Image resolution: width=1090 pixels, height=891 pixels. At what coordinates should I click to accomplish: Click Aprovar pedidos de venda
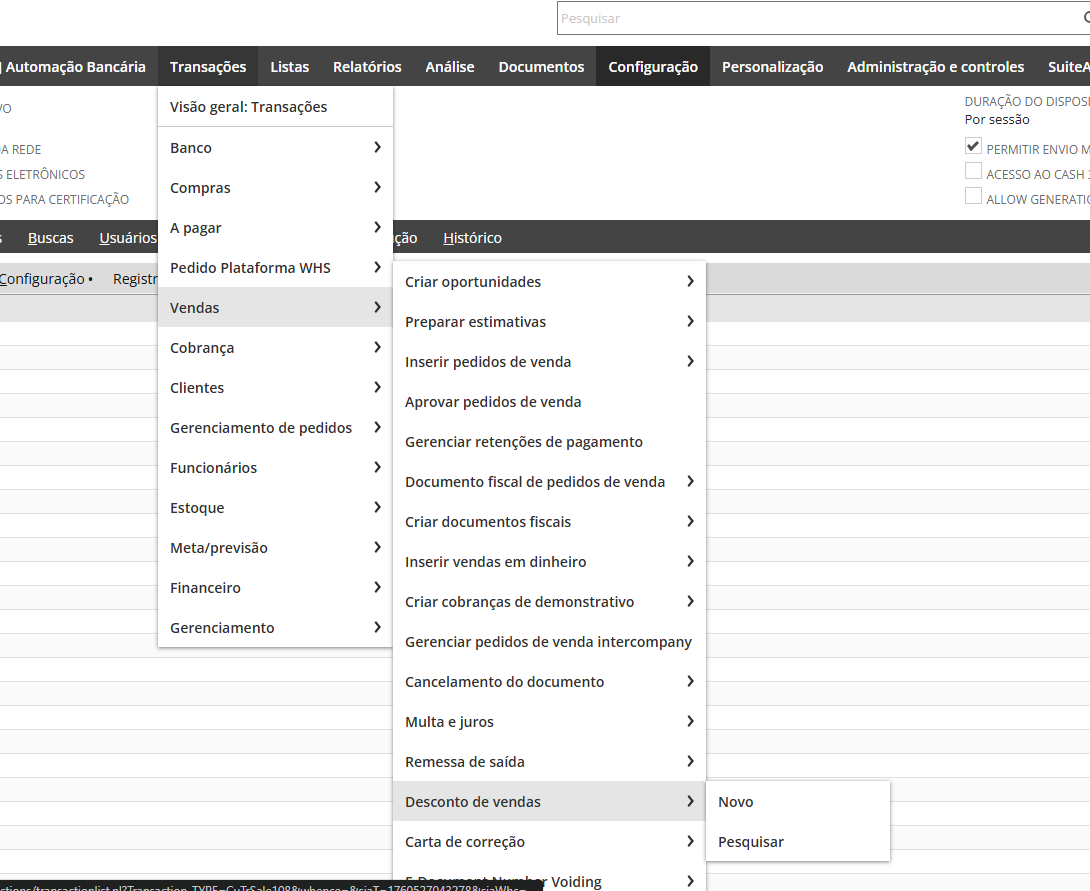click(493, 402)
